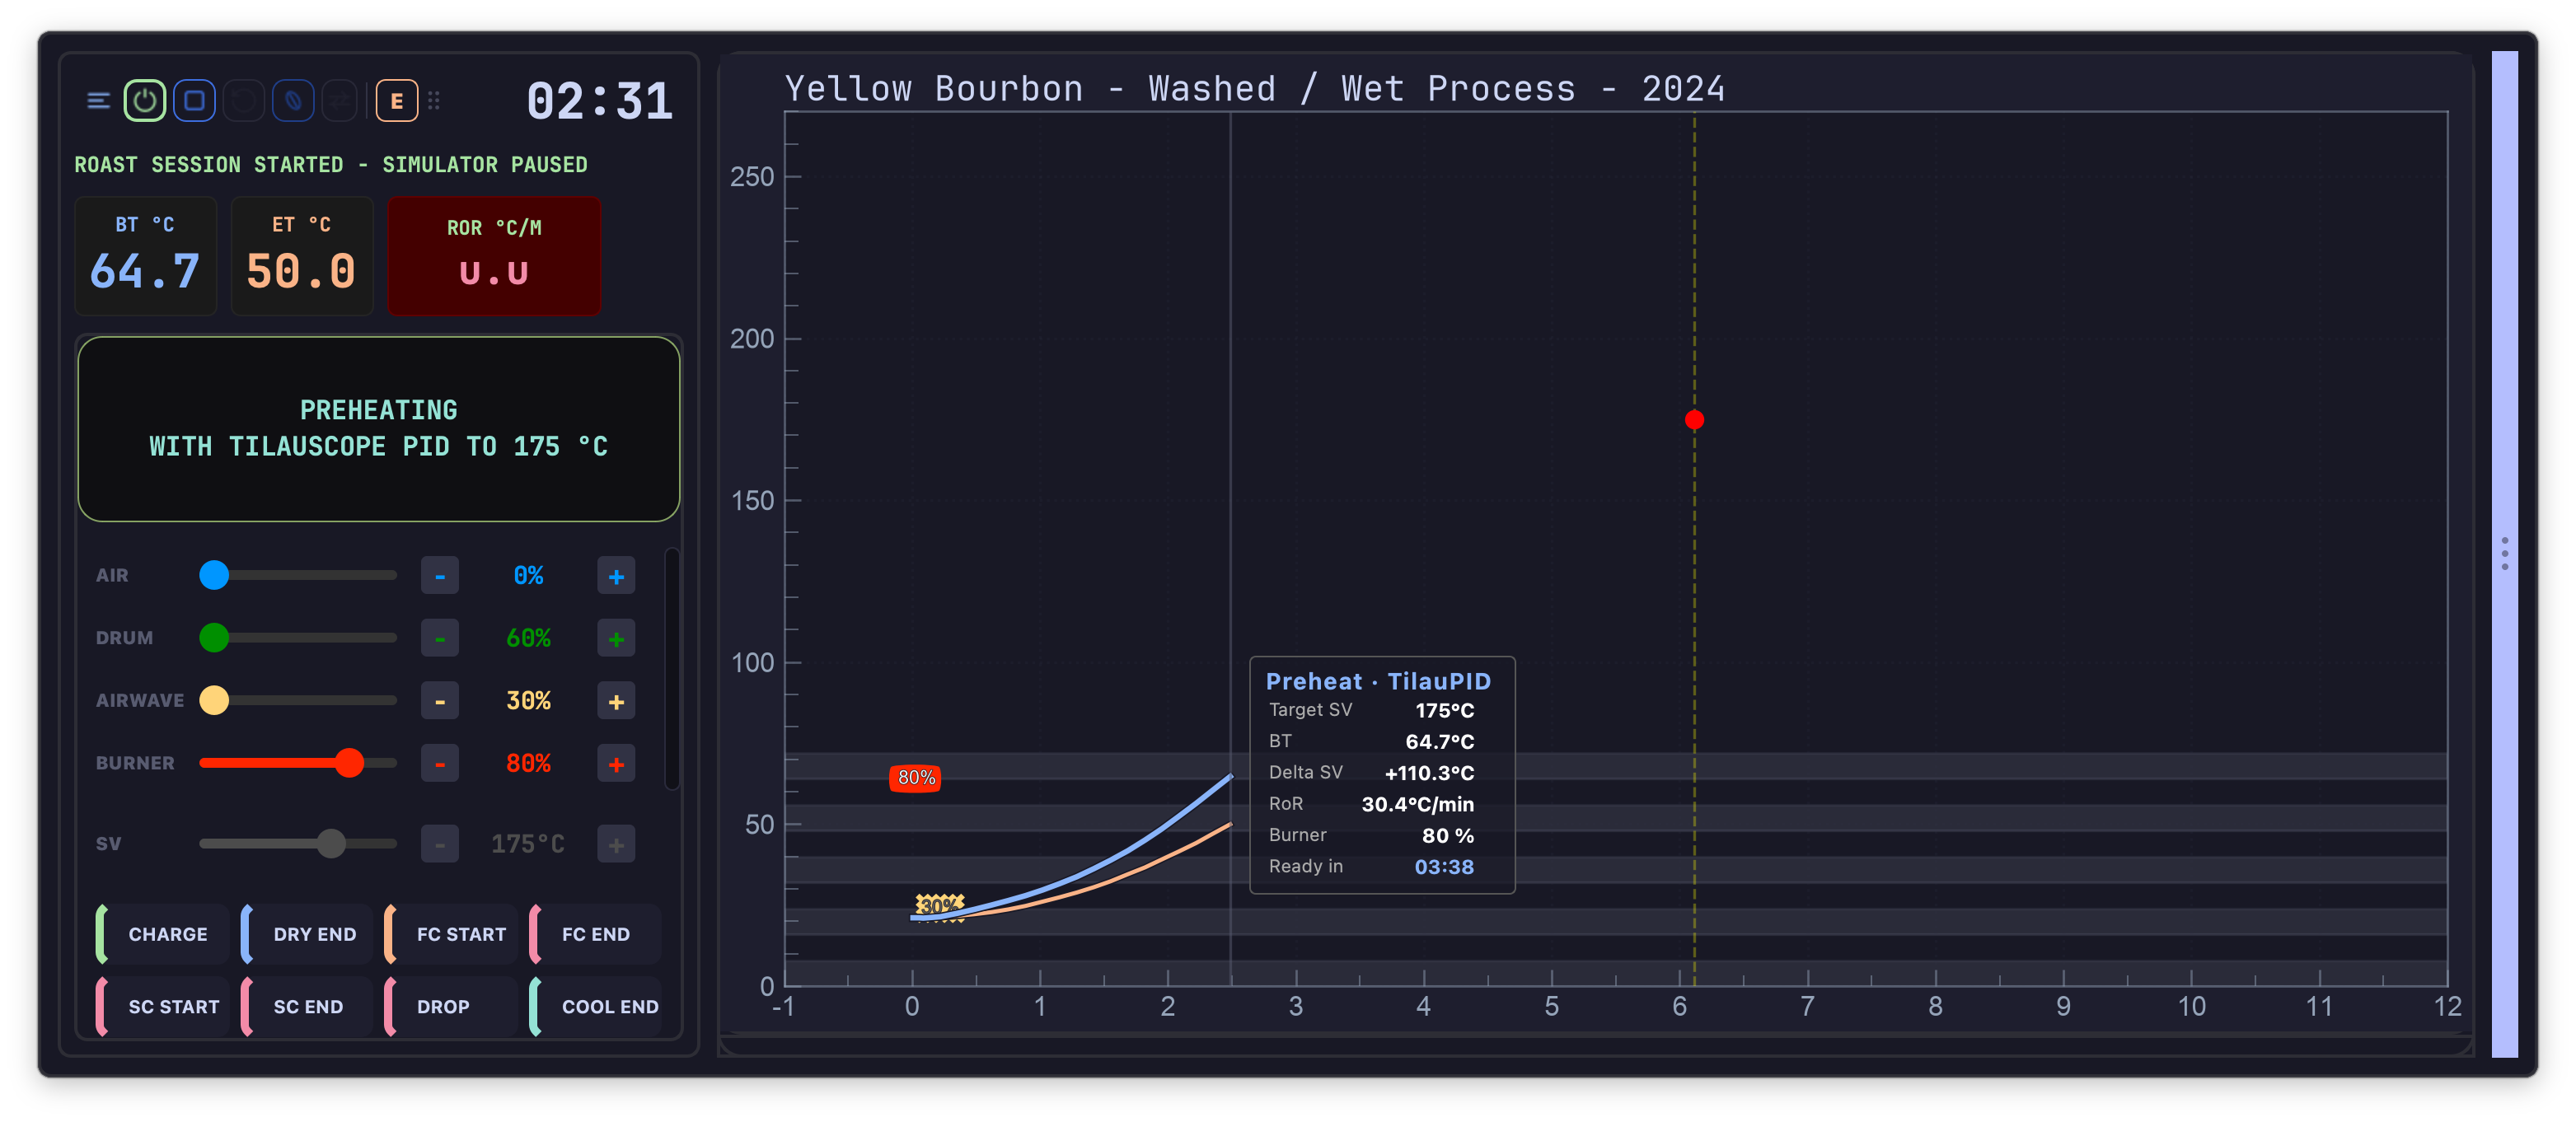Decrease SV with minus button
The image size is (2576, 1122).
440,844
